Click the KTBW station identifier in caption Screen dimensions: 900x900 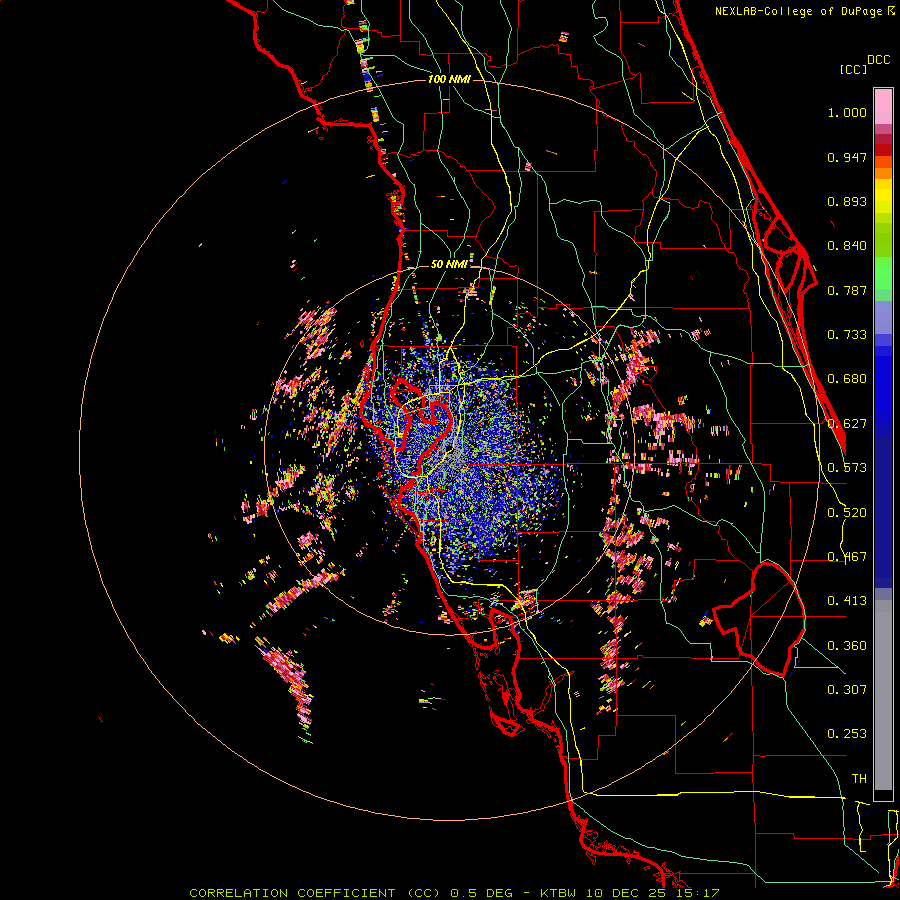560,893
